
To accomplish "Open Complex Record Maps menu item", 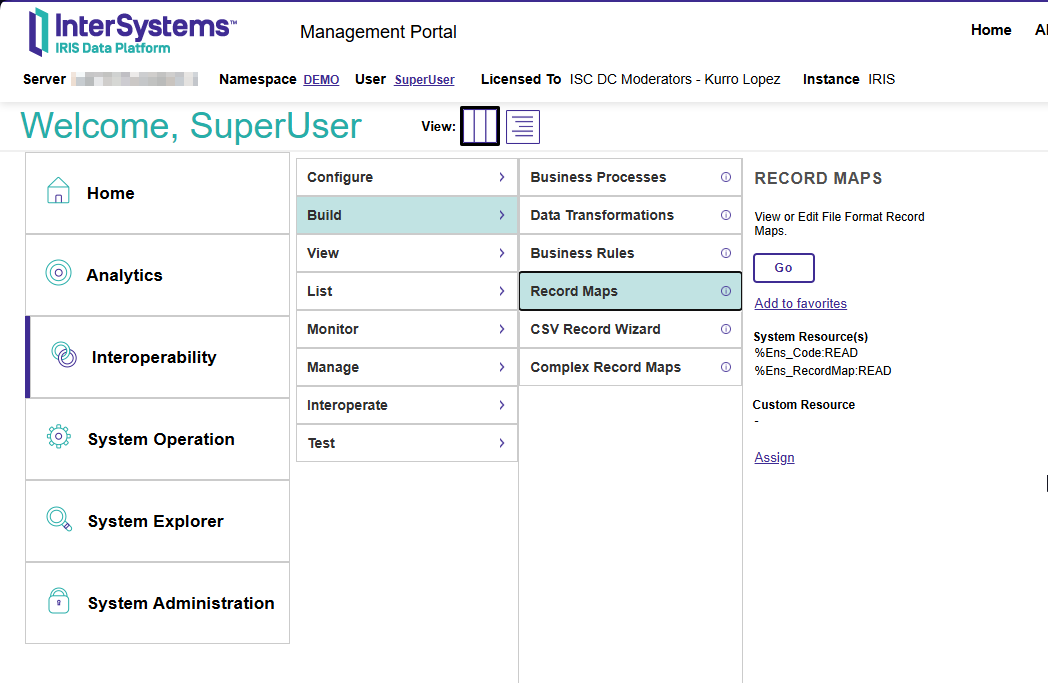I will point(605,367).
